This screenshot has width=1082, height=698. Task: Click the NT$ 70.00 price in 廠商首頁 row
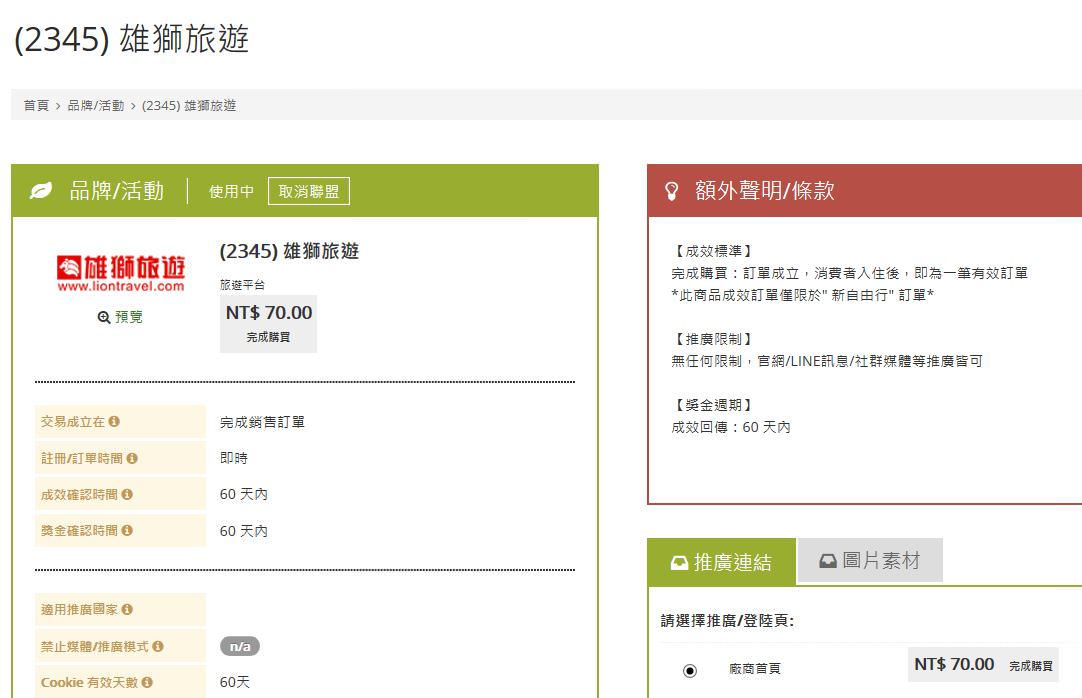(954, 664)
